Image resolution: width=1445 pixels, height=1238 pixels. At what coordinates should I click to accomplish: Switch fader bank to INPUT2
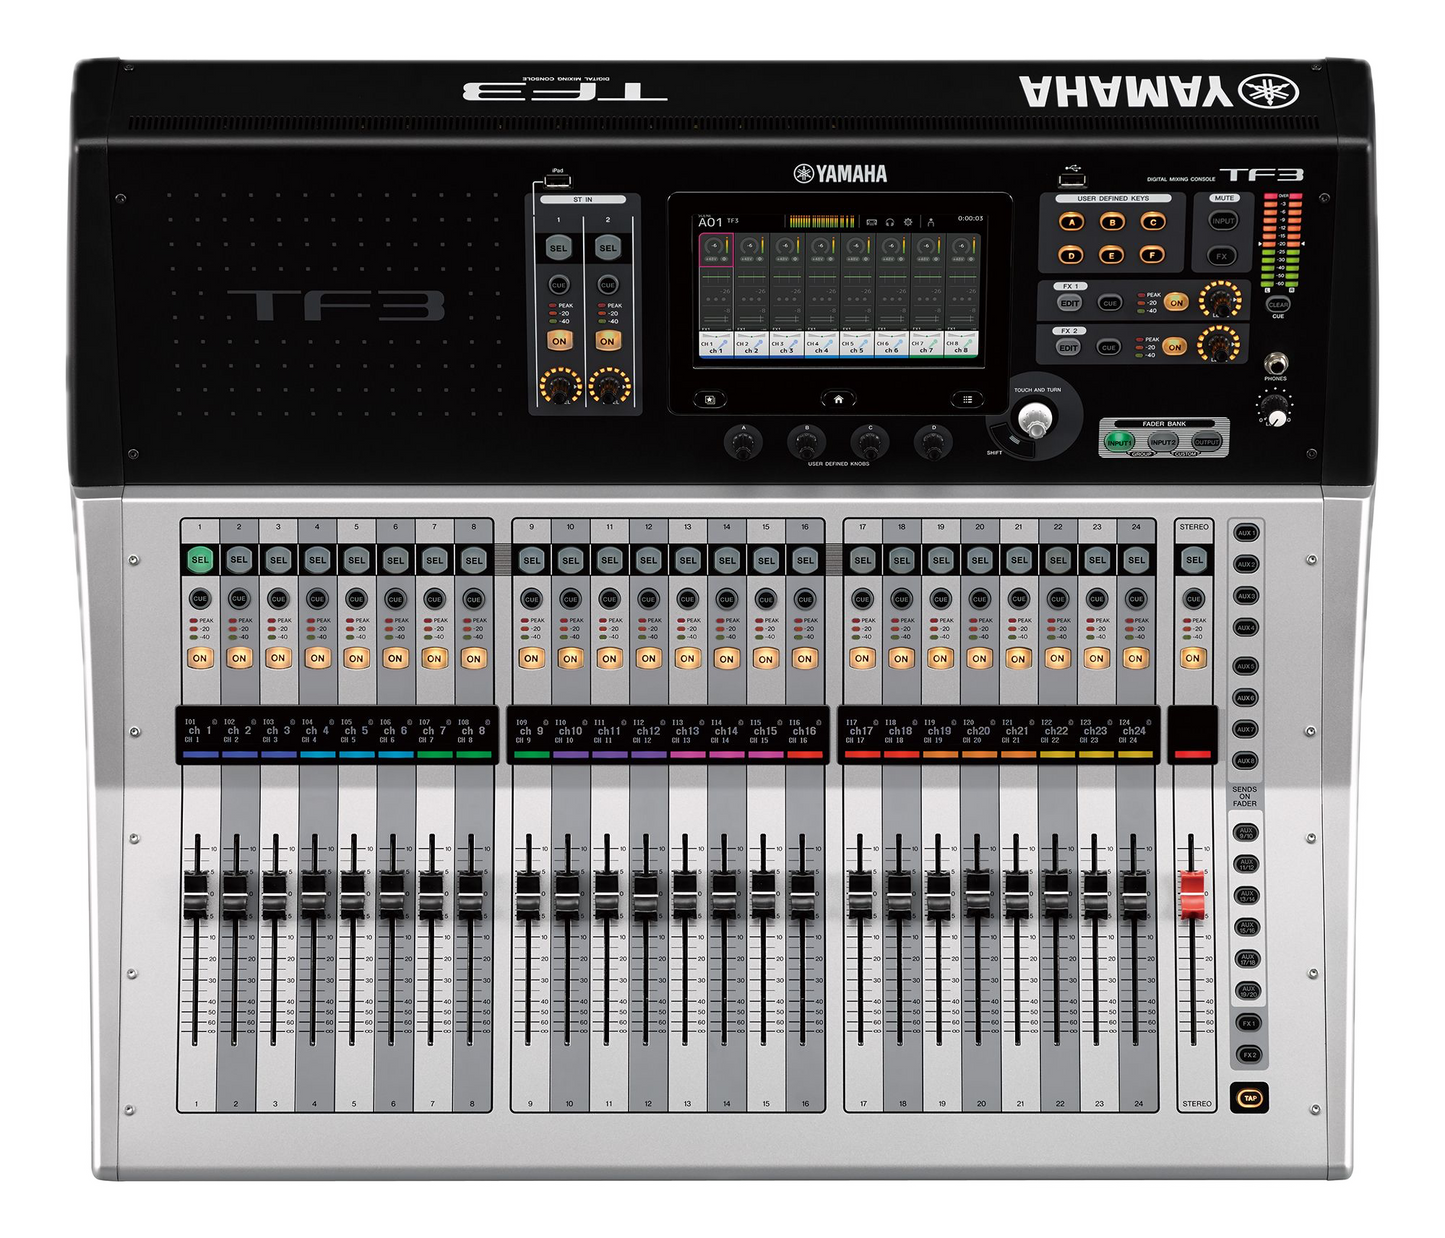[x=1162, y=441]
